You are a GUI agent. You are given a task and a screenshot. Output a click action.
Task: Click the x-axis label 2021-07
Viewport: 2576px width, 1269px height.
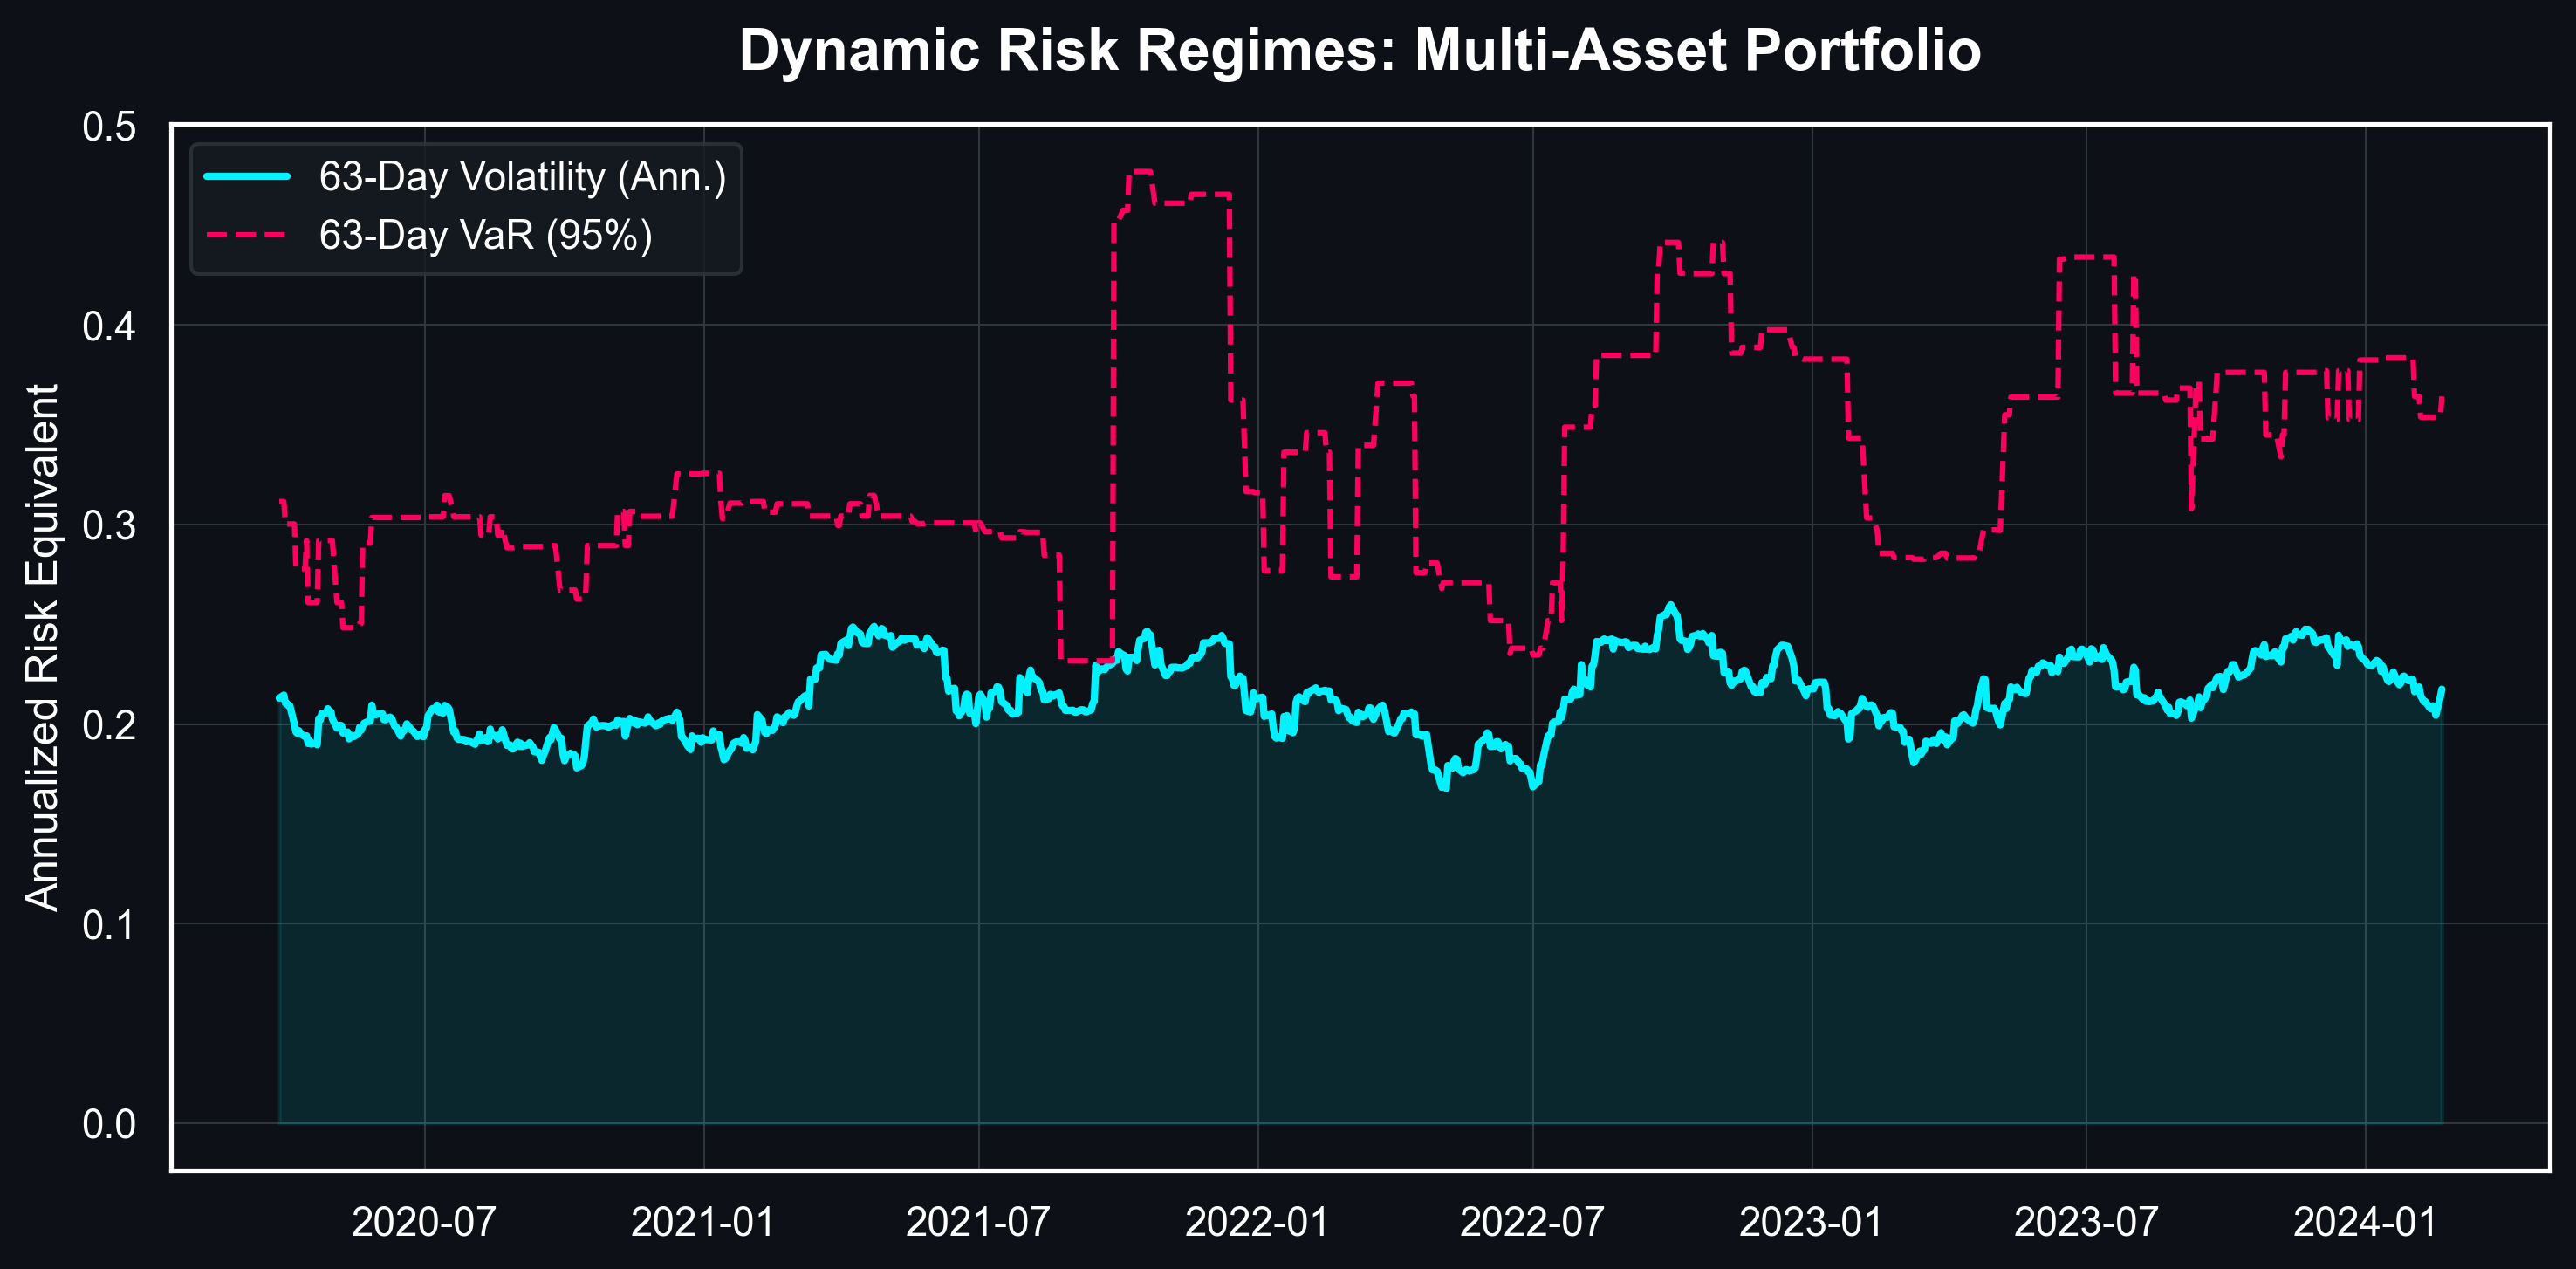(978, 1222)
